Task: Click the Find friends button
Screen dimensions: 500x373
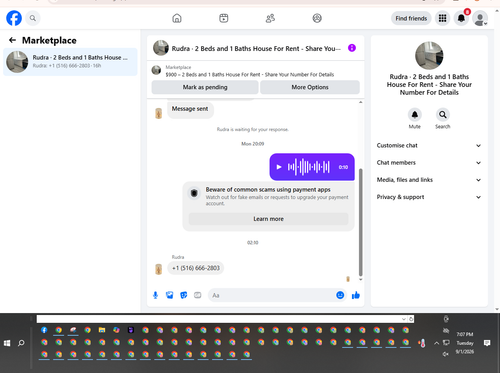Action: pos(411,18)
